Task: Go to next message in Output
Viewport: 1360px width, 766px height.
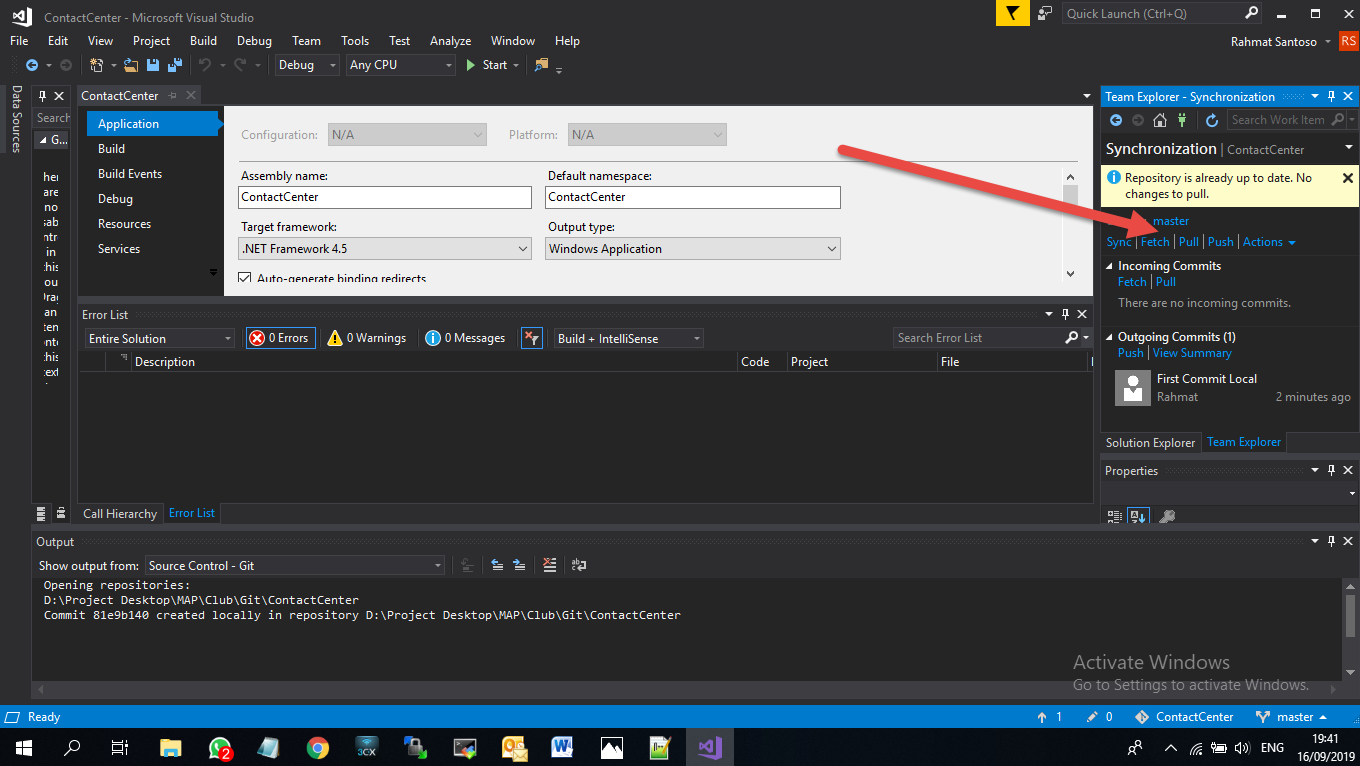Action: click(519, 565)
